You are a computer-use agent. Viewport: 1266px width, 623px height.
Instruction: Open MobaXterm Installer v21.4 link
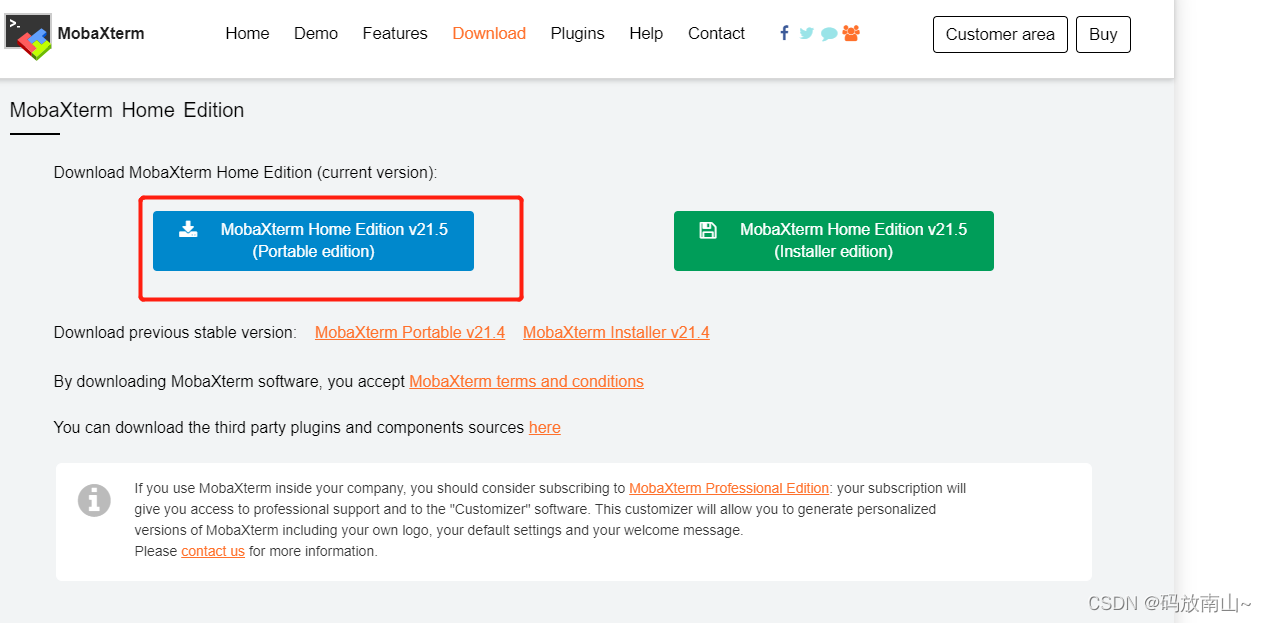616,332
